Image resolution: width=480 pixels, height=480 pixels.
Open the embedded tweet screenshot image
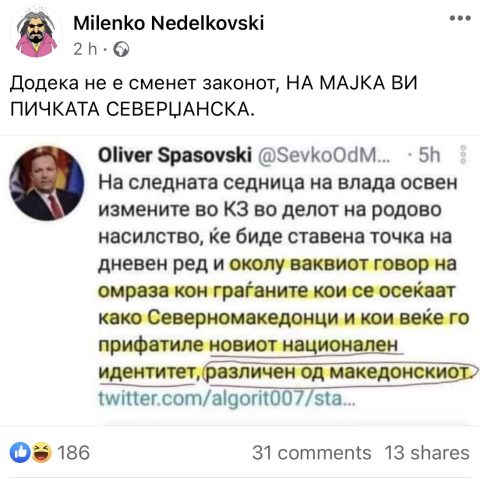(240, 280)
